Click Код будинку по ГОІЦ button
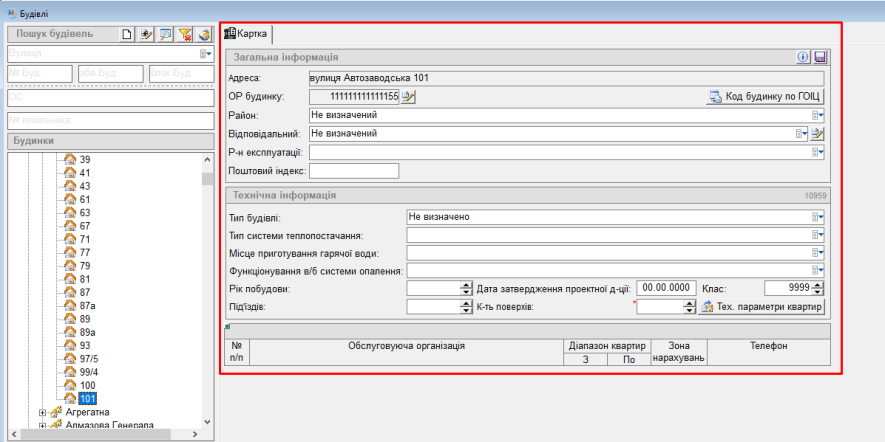 (765, 97)
